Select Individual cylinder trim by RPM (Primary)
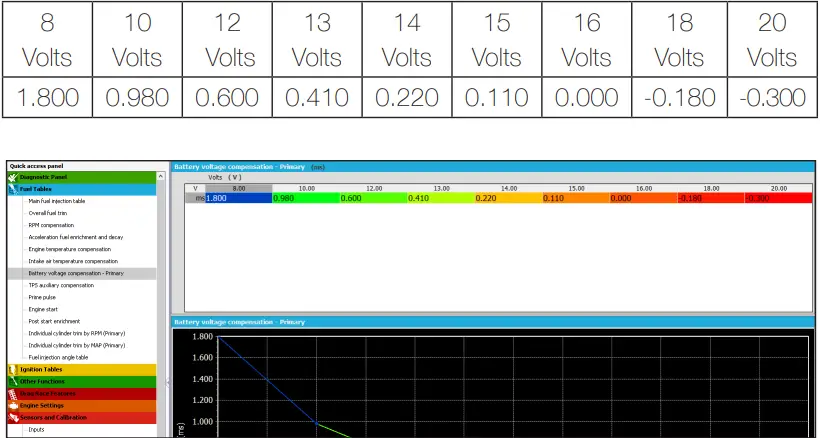 pos(77,333)
